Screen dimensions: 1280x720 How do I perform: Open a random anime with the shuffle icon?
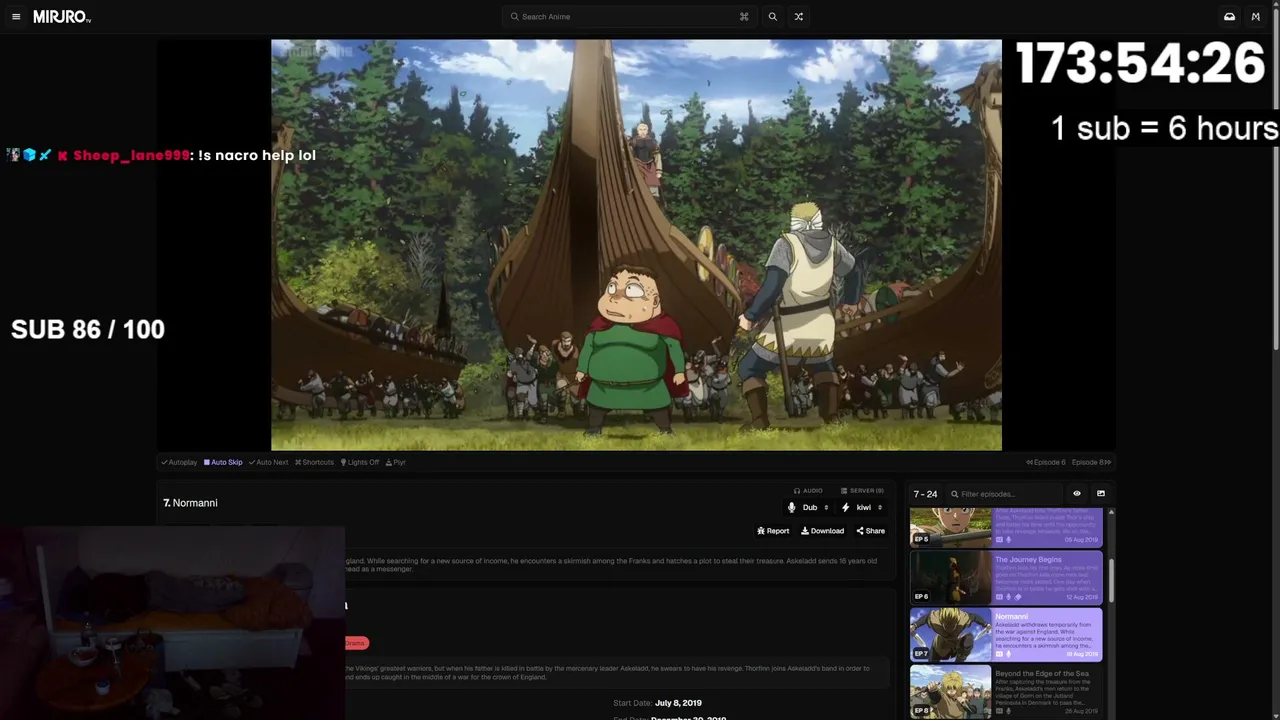798,17
